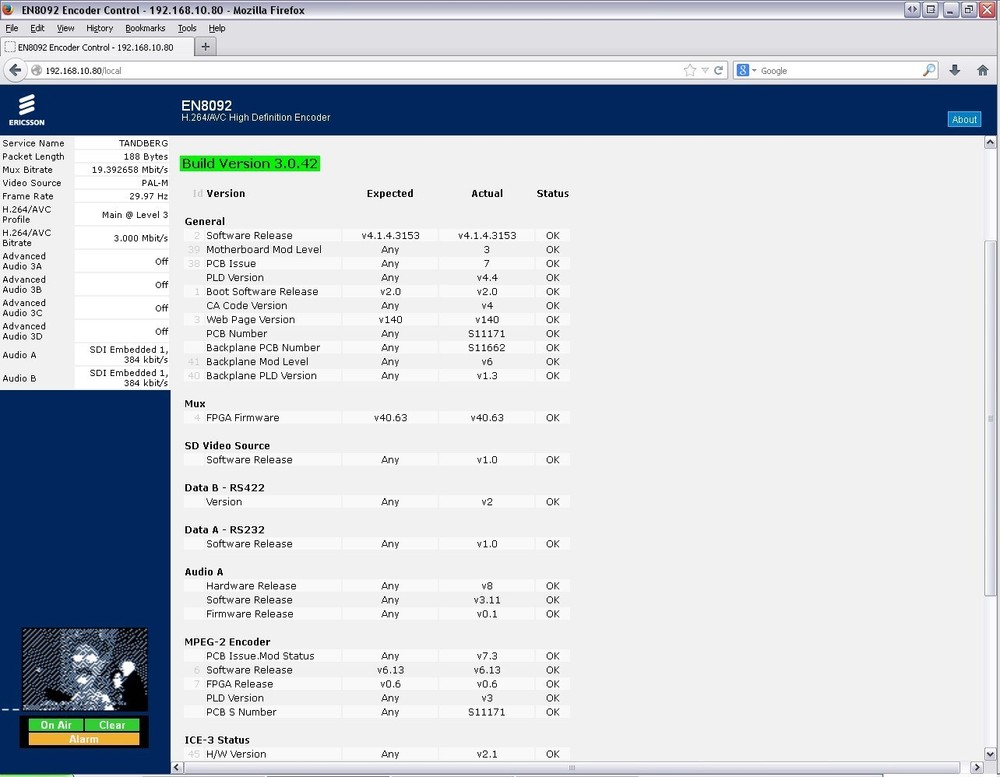
Task: Open the Bookmarks menu
Action: tap(145, 28)
